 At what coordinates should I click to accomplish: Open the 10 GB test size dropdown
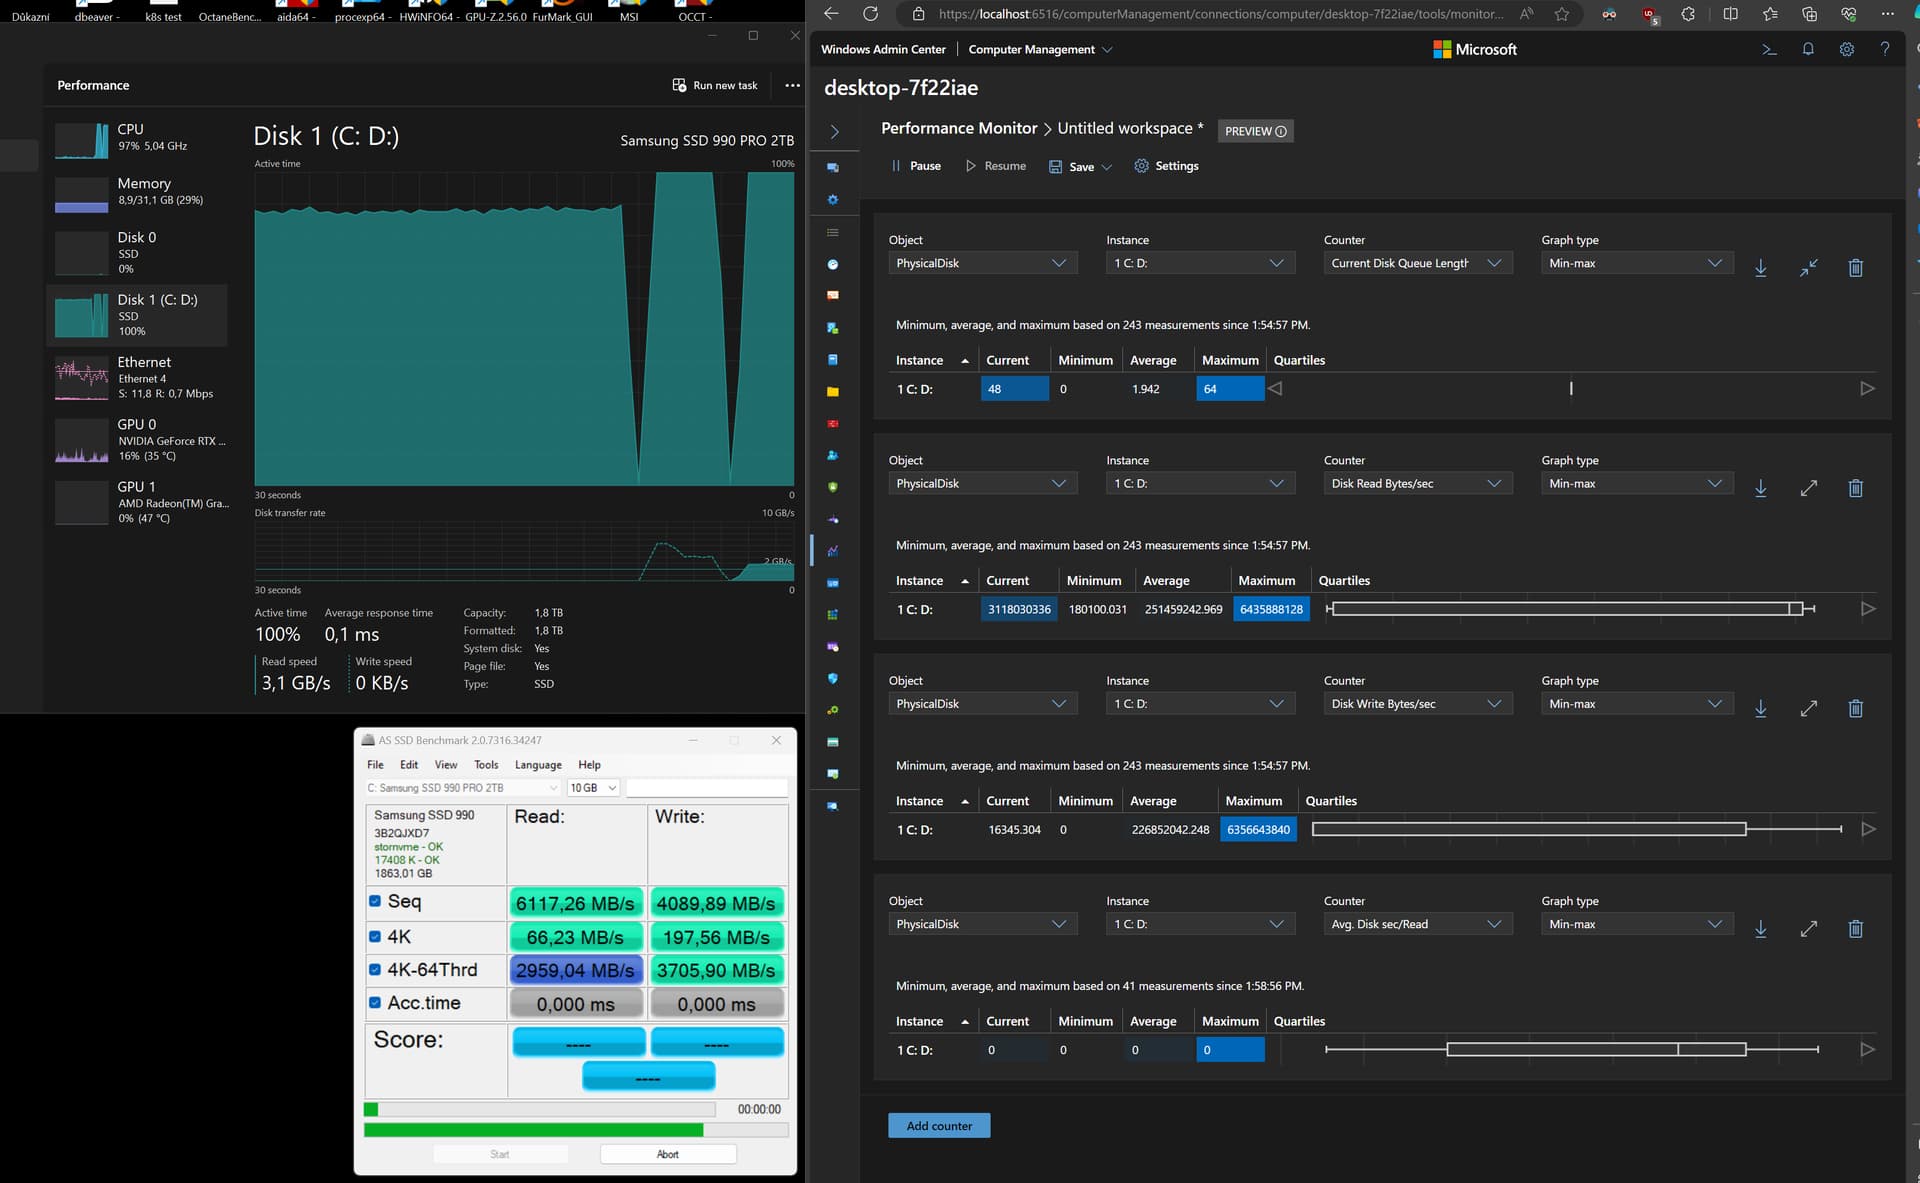click(593, 788)
